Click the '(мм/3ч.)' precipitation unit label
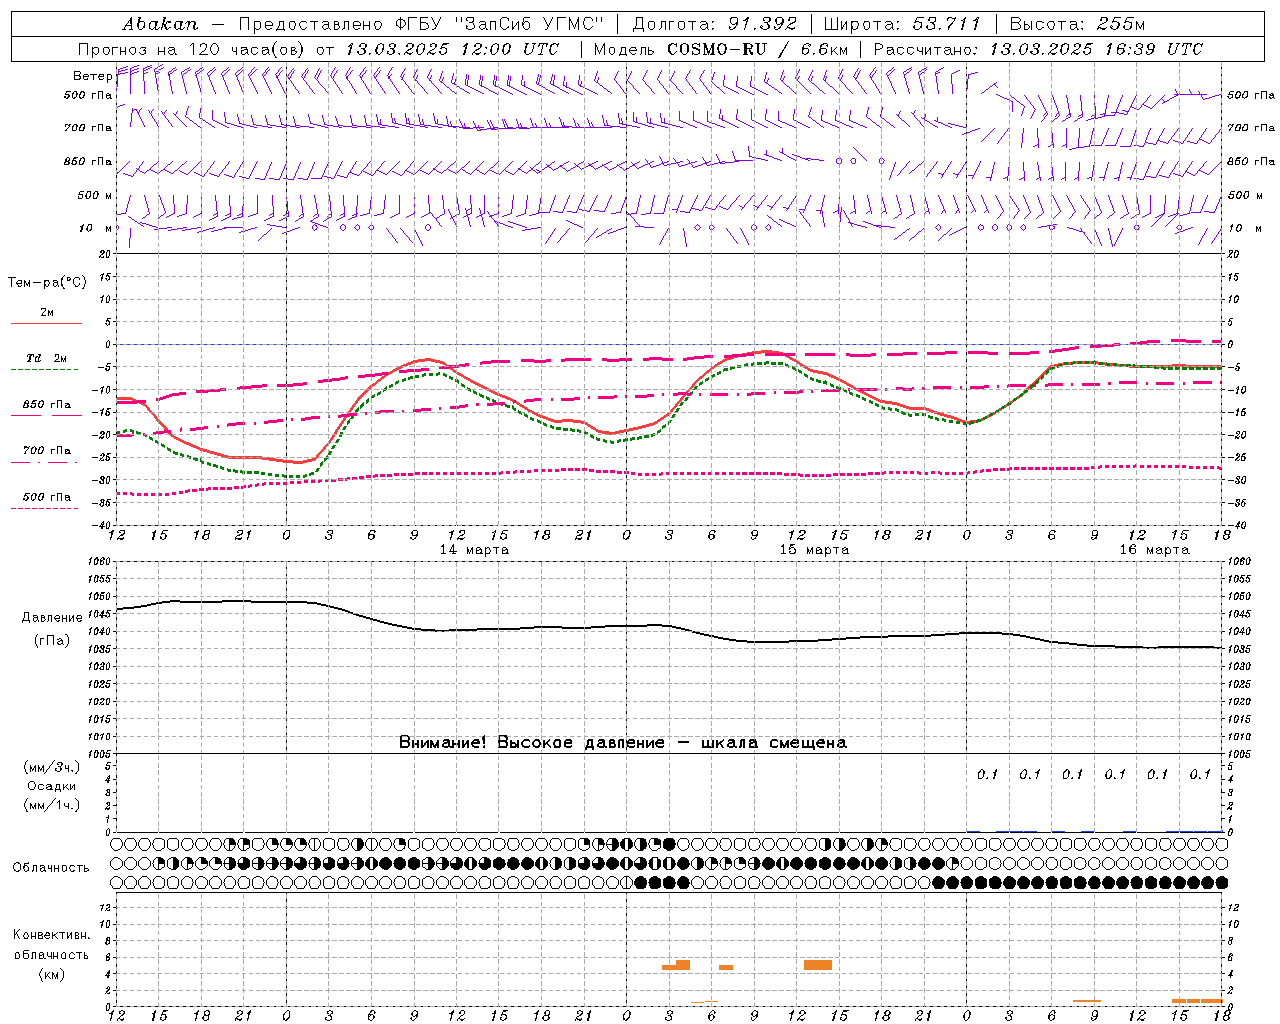This screenshot has height=1024, width=1280. click(x=52, y=768)
